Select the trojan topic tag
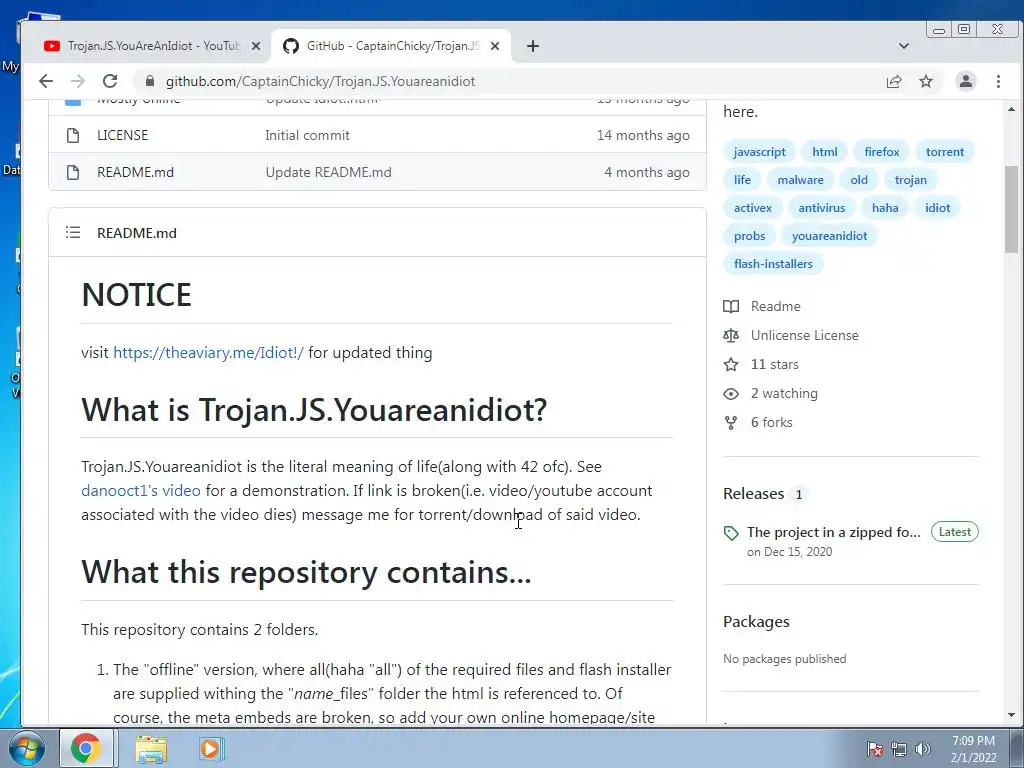This screenshot has height=768, width=1024. coord(910,180)
